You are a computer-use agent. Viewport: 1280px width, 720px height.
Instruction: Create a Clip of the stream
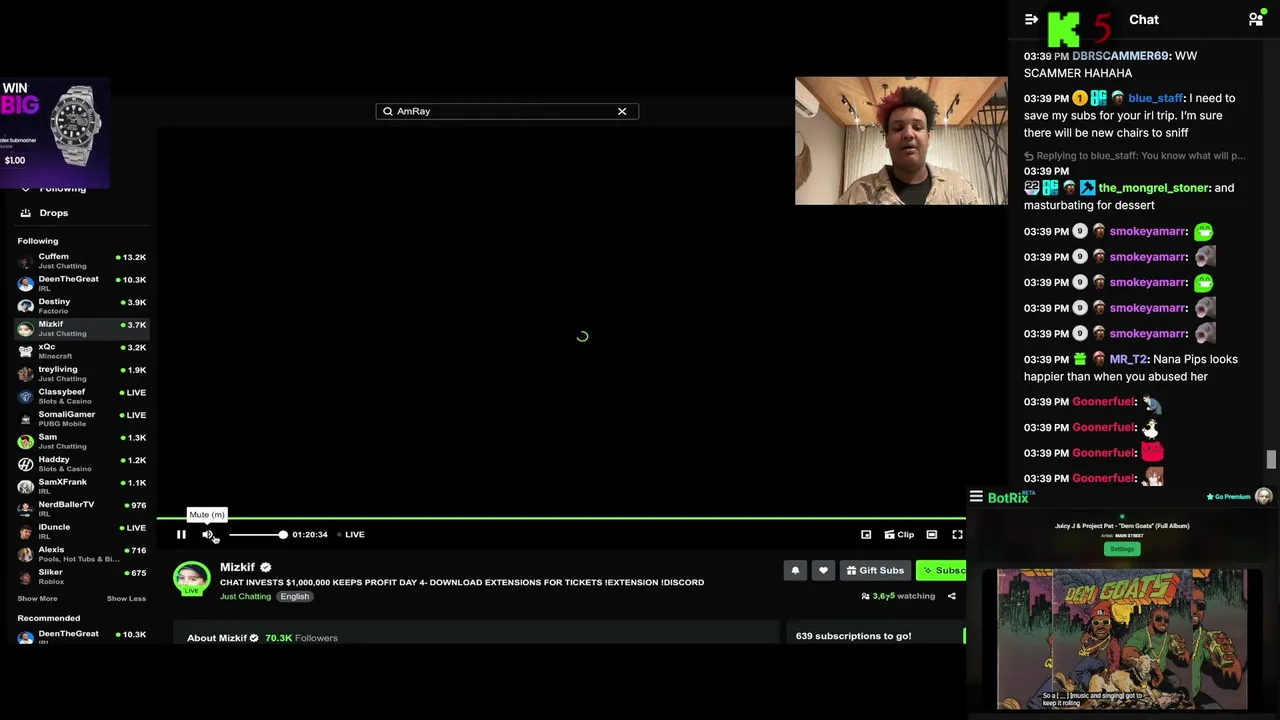coord(899,535)
